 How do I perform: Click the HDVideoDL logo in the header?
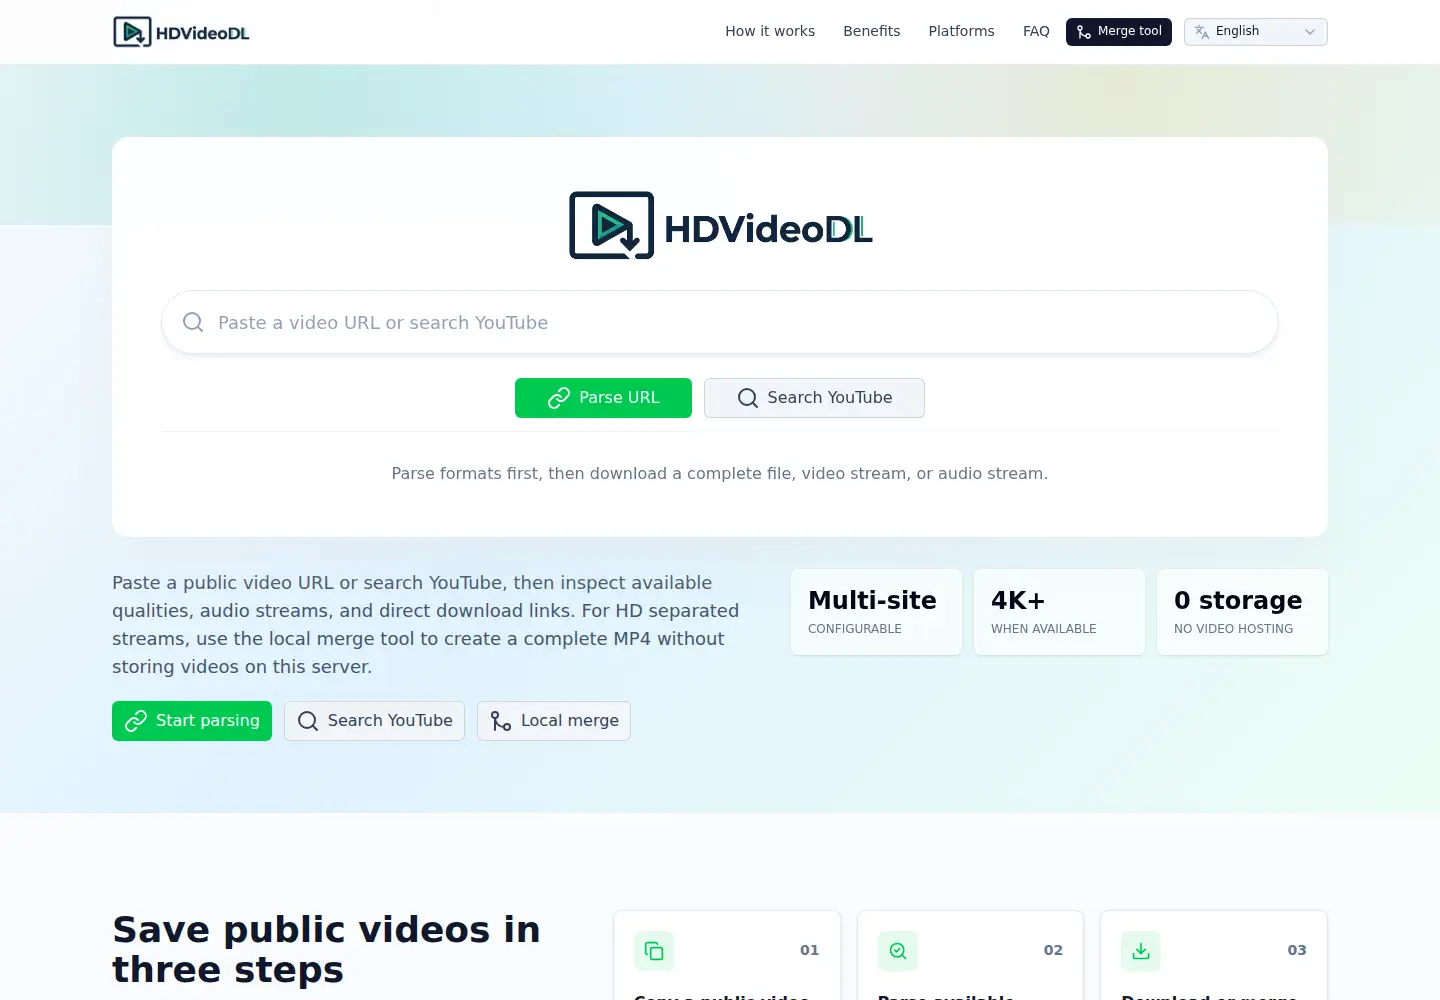coord(181,32)
